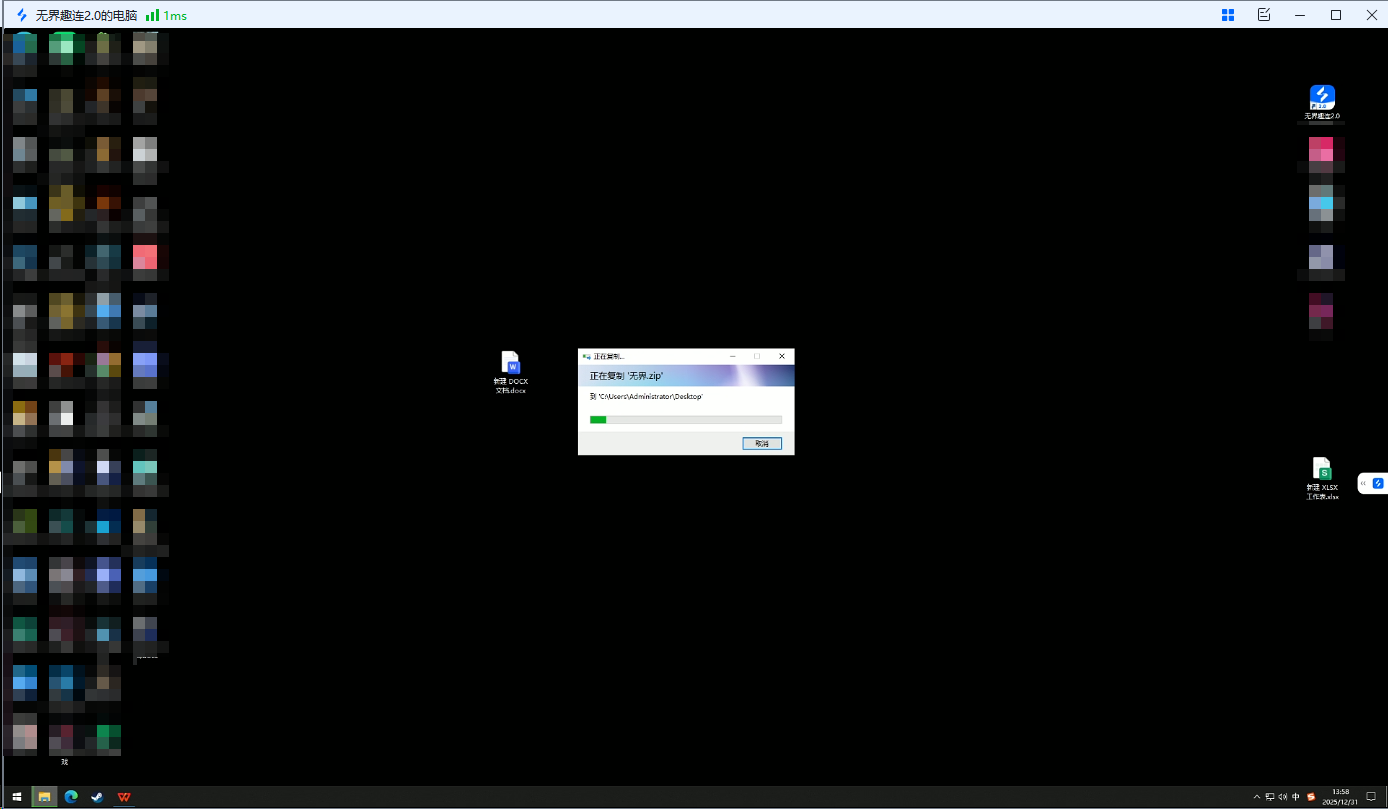Open the notification center icon
This screenshot has height=809, width=1388.
1371,797
